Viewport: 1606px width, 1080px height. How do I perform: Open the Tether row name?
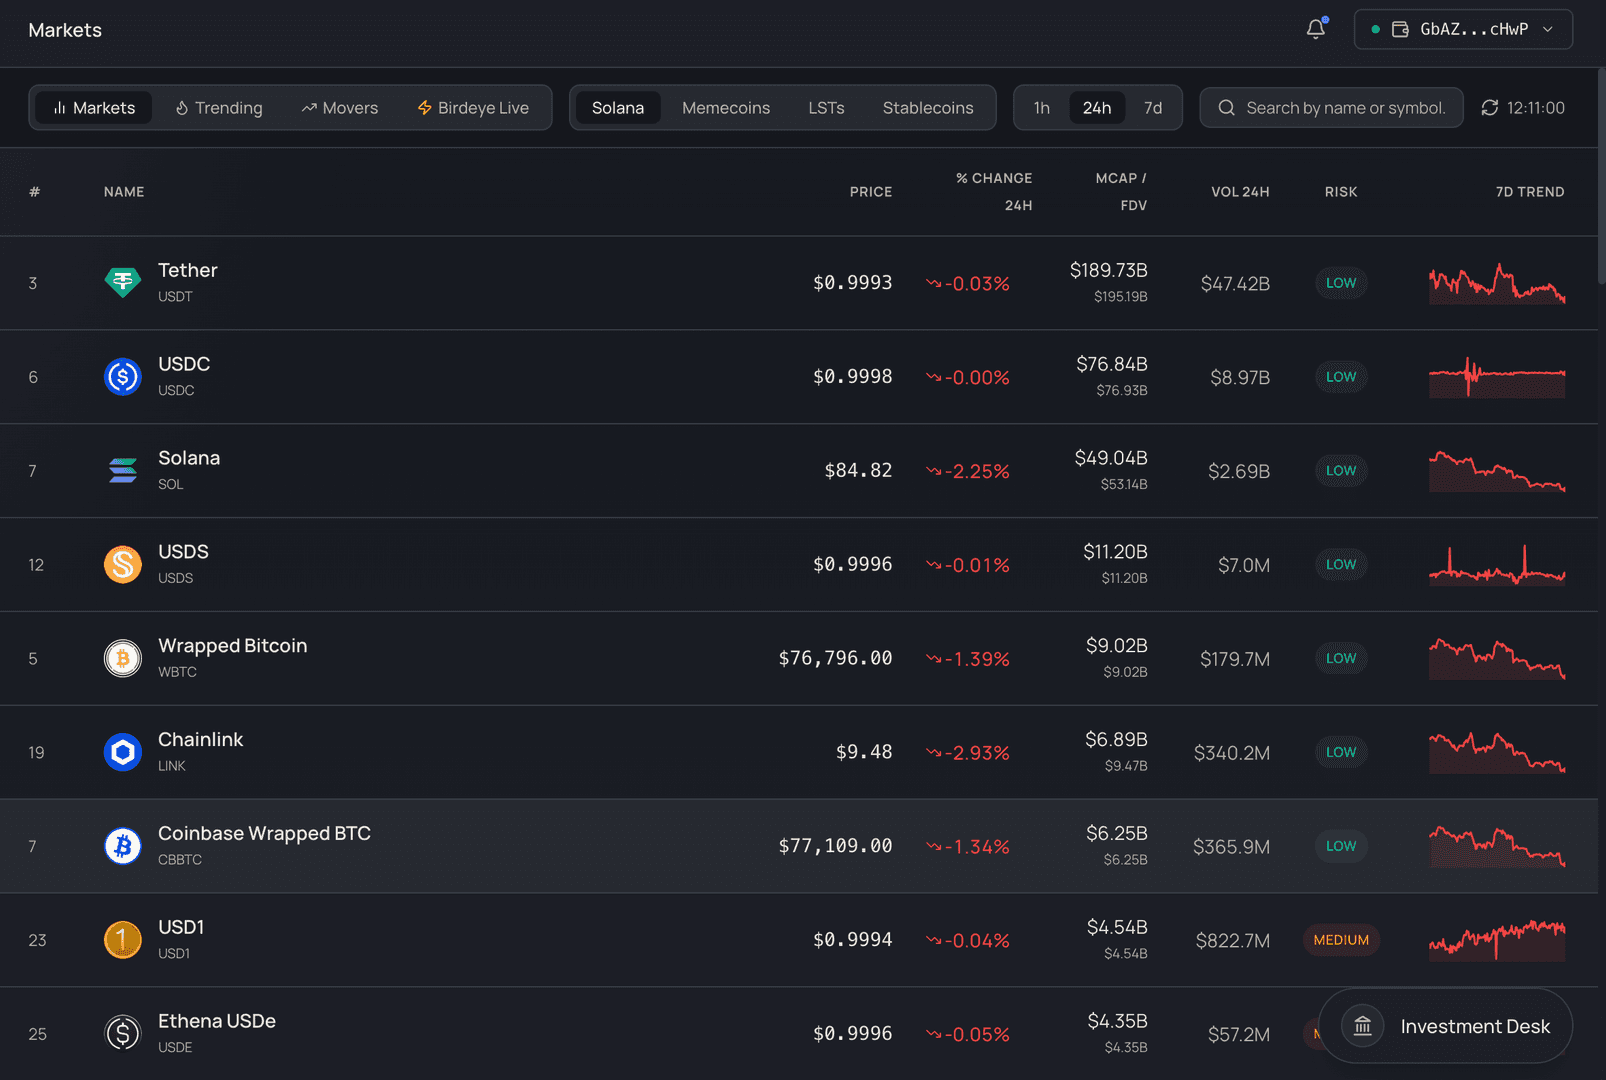[x=188, y=270]
